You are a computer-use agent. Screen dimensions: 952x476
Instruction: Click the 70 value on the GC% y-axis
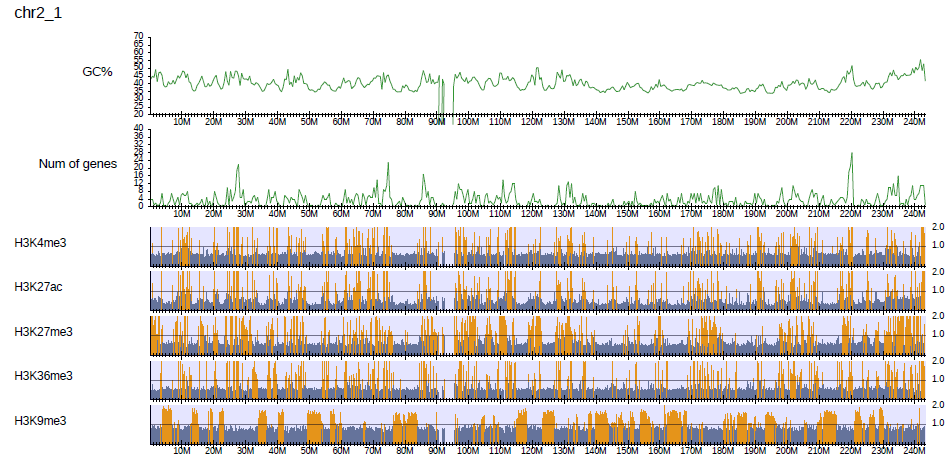tap(138, 36)
